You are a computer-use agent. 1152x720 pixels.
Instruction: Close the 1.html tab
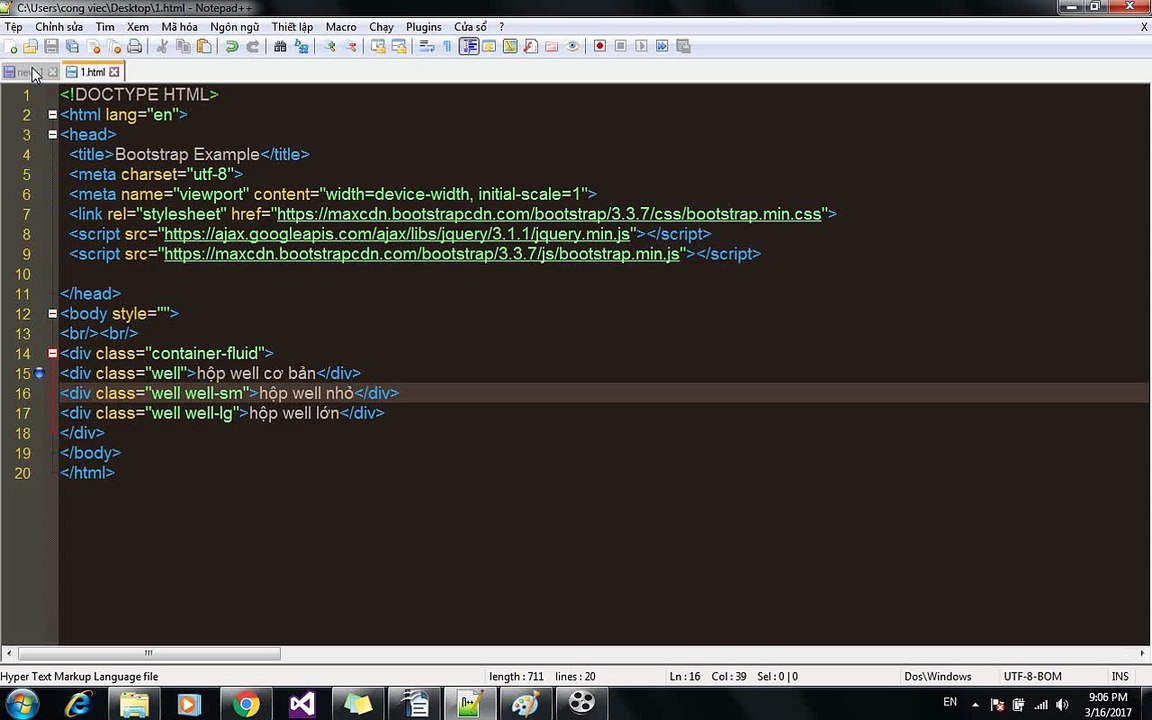click(x=114, y=72)
